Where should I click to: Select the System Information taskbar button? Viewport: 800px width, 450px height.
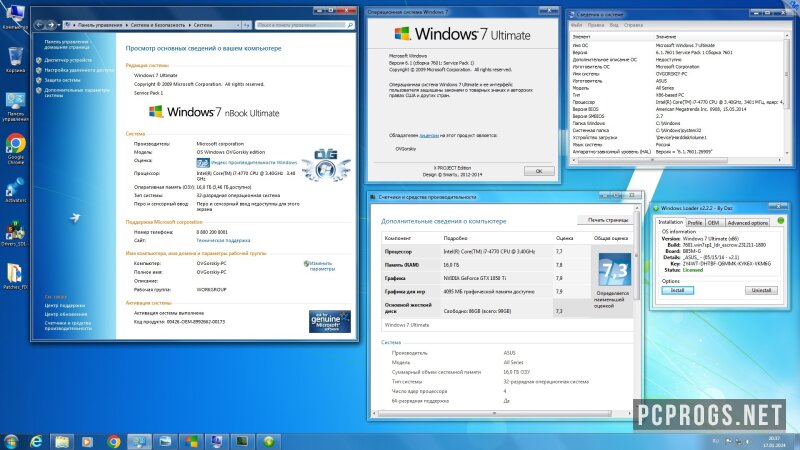click(217, 441)
